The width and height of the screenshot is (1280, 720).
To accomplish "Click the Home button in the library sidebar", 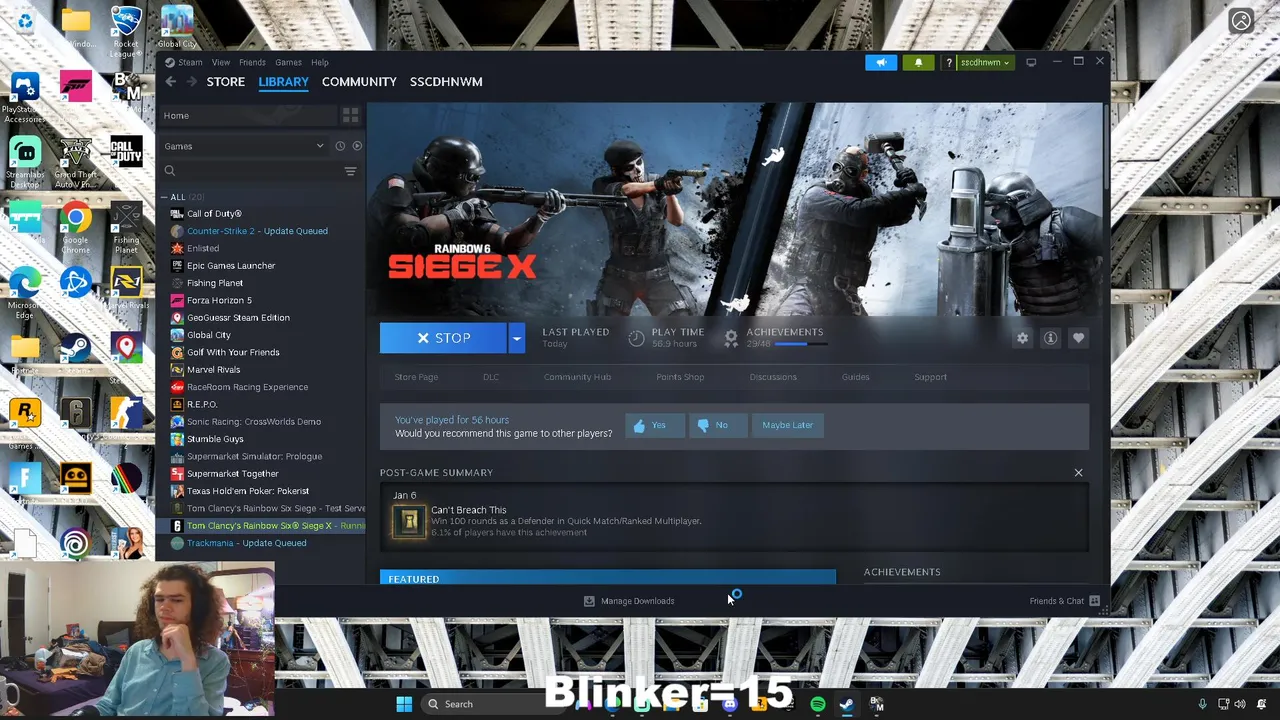I will pos(250,116).
